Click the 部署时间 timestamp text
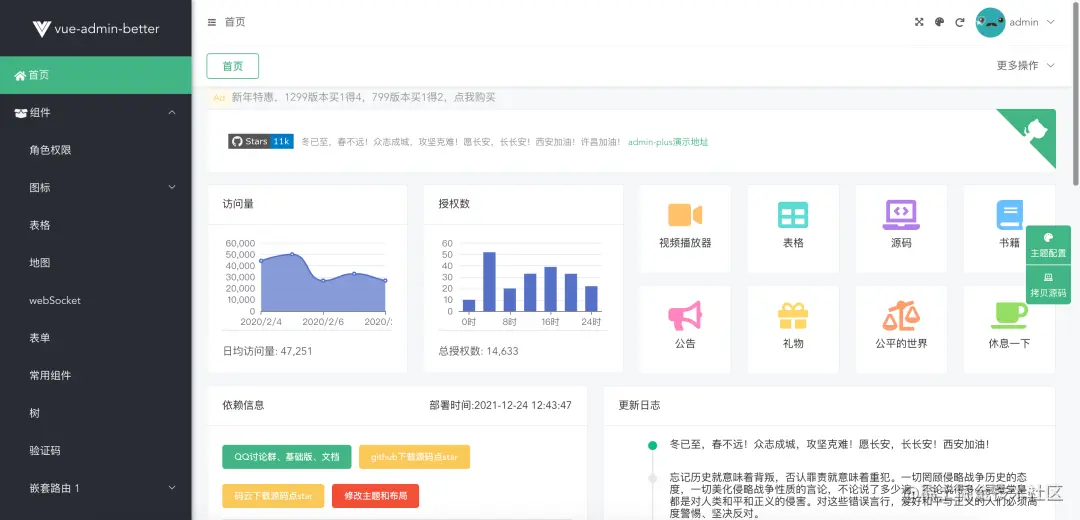The height and width of the screenshot is (520, 1080). pyautogui.click(x=500, y=405)
